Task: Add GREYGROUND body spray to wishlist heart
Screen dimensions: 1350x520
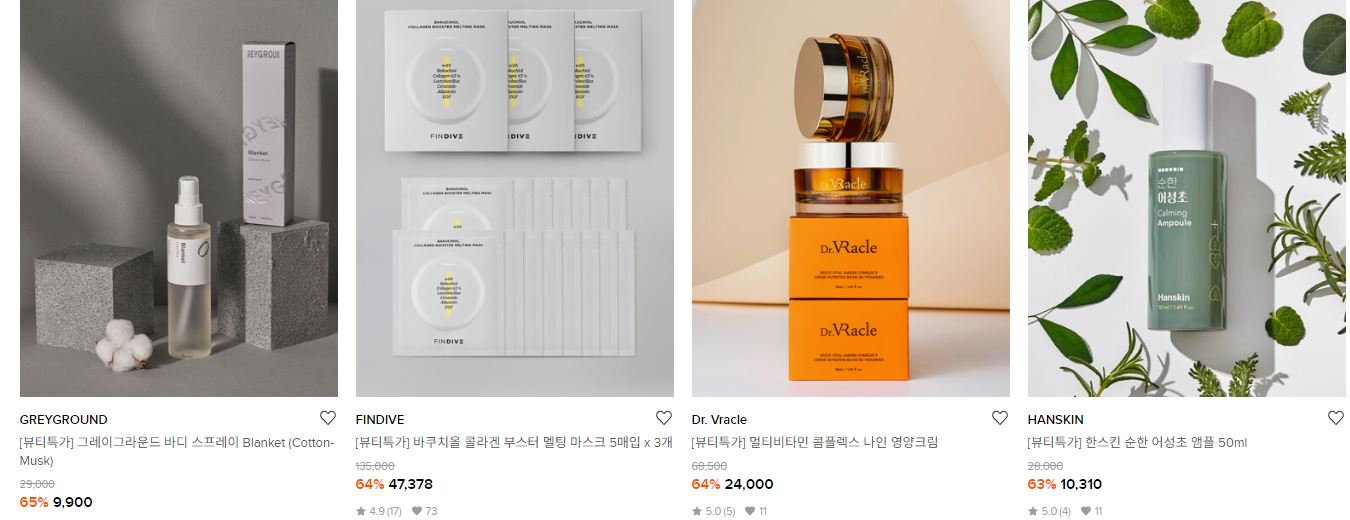Action: [328, 418]
